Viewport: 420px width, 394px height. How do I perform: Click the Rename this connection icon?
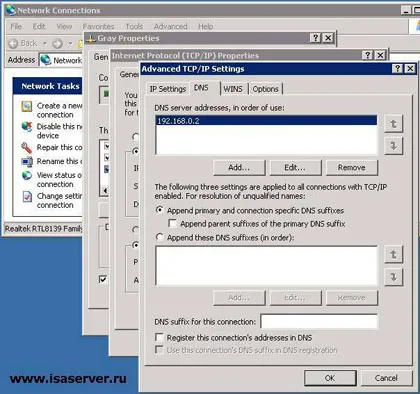[27, 161]
